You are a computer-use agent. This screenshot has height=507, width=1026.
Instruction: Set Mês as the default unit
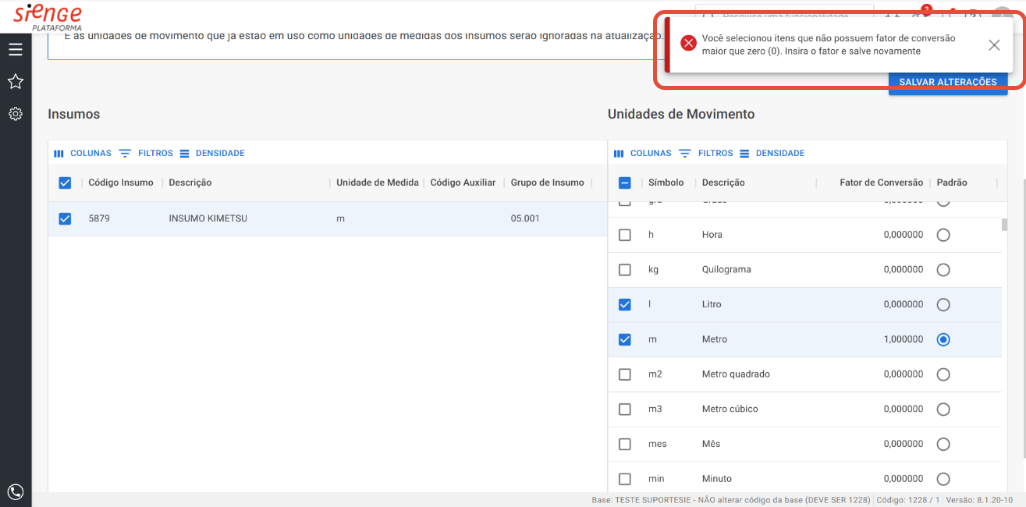[x=943, y=444]
